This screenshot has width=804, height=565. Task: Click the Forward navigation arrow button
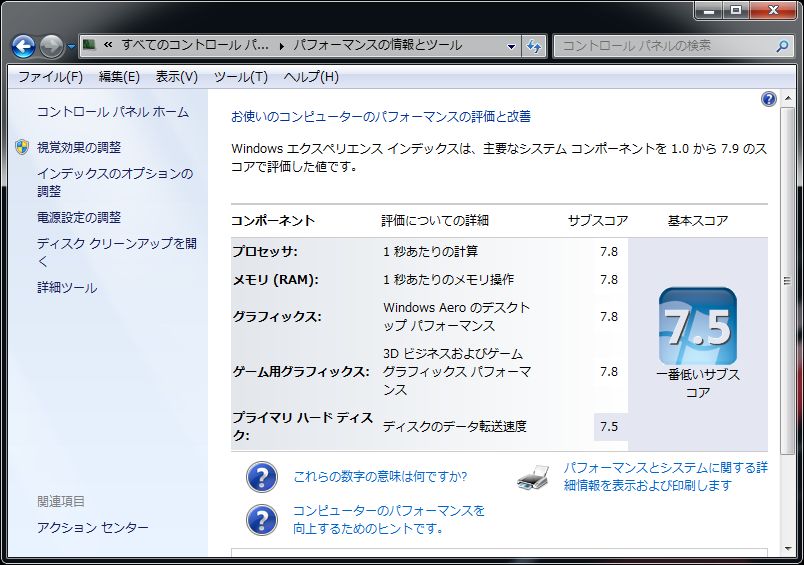click(52, 47)
